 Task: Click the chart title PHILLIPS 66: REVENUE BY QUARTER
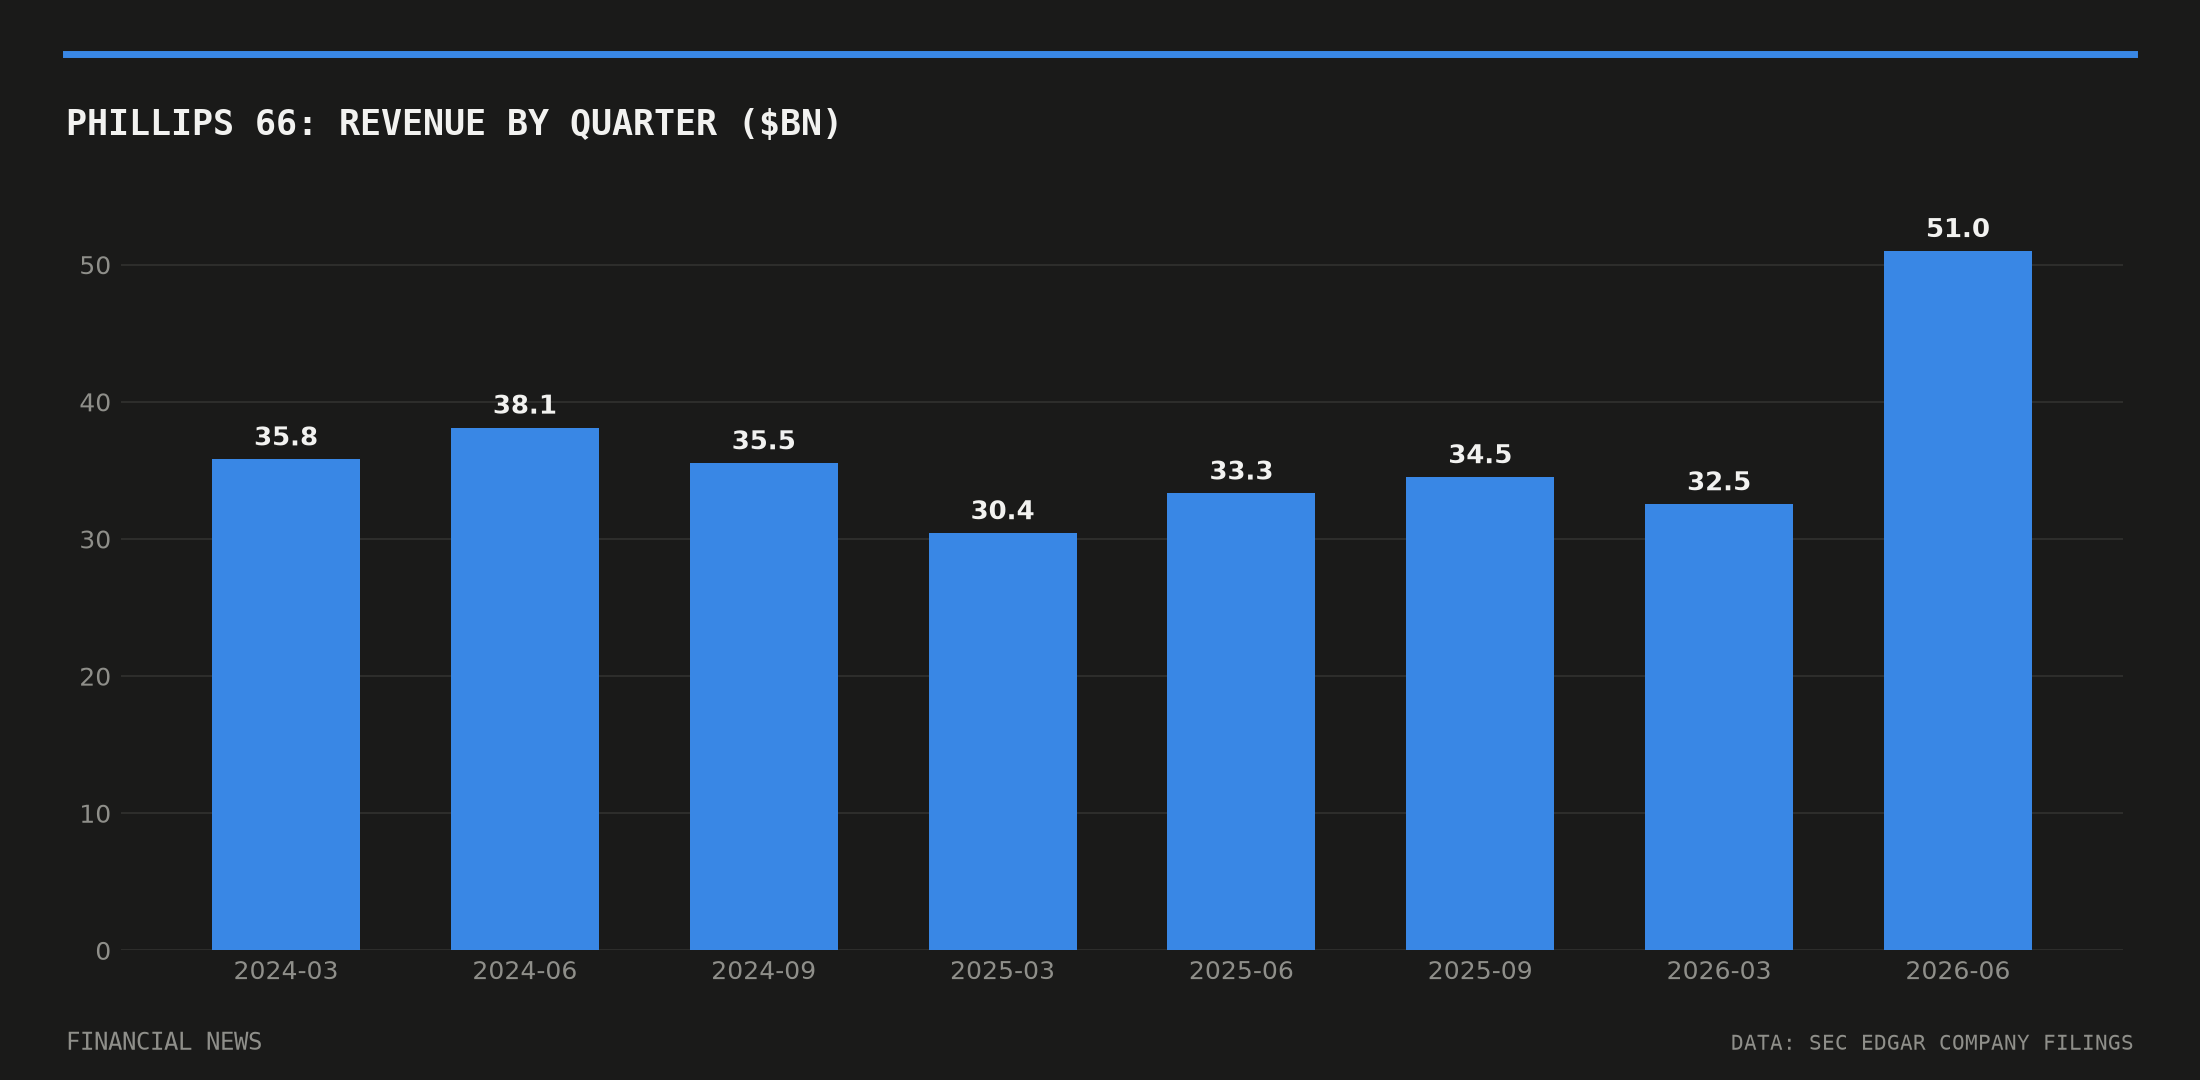(x=453, y=124)
